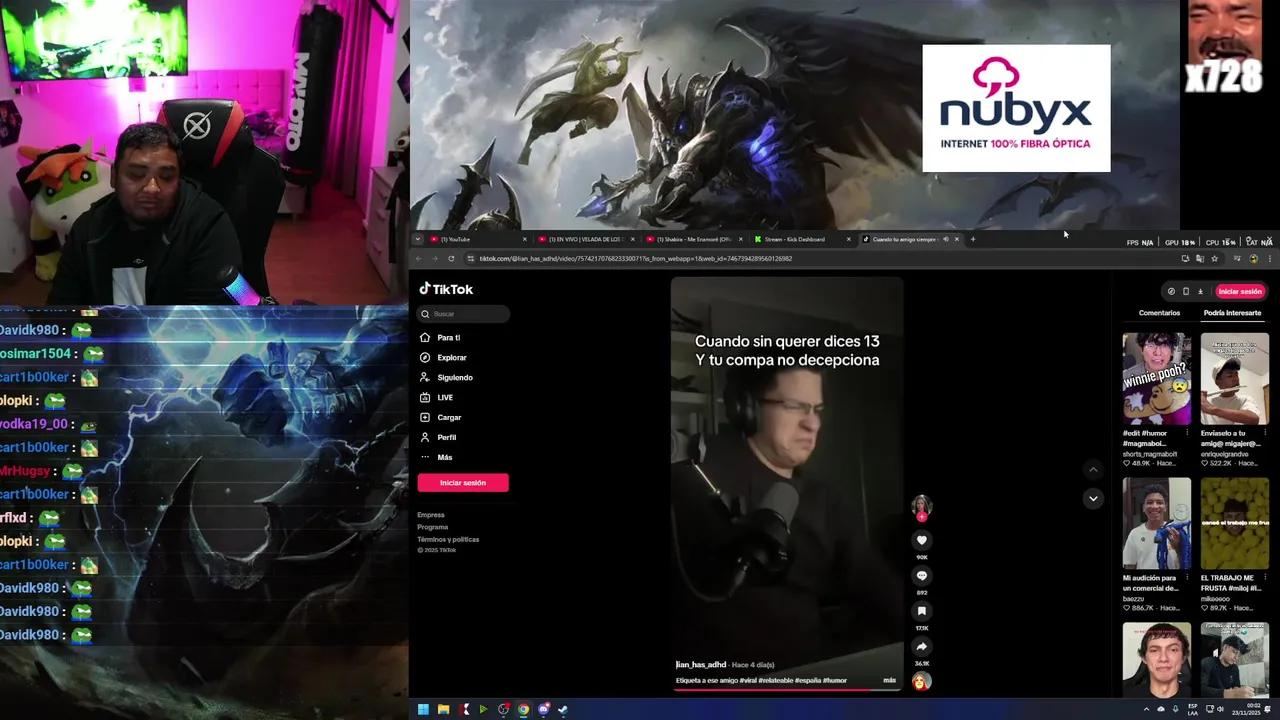1280x720 pixels.
Task: Open Steam from the taskbar
Action: tap(563, 710)
